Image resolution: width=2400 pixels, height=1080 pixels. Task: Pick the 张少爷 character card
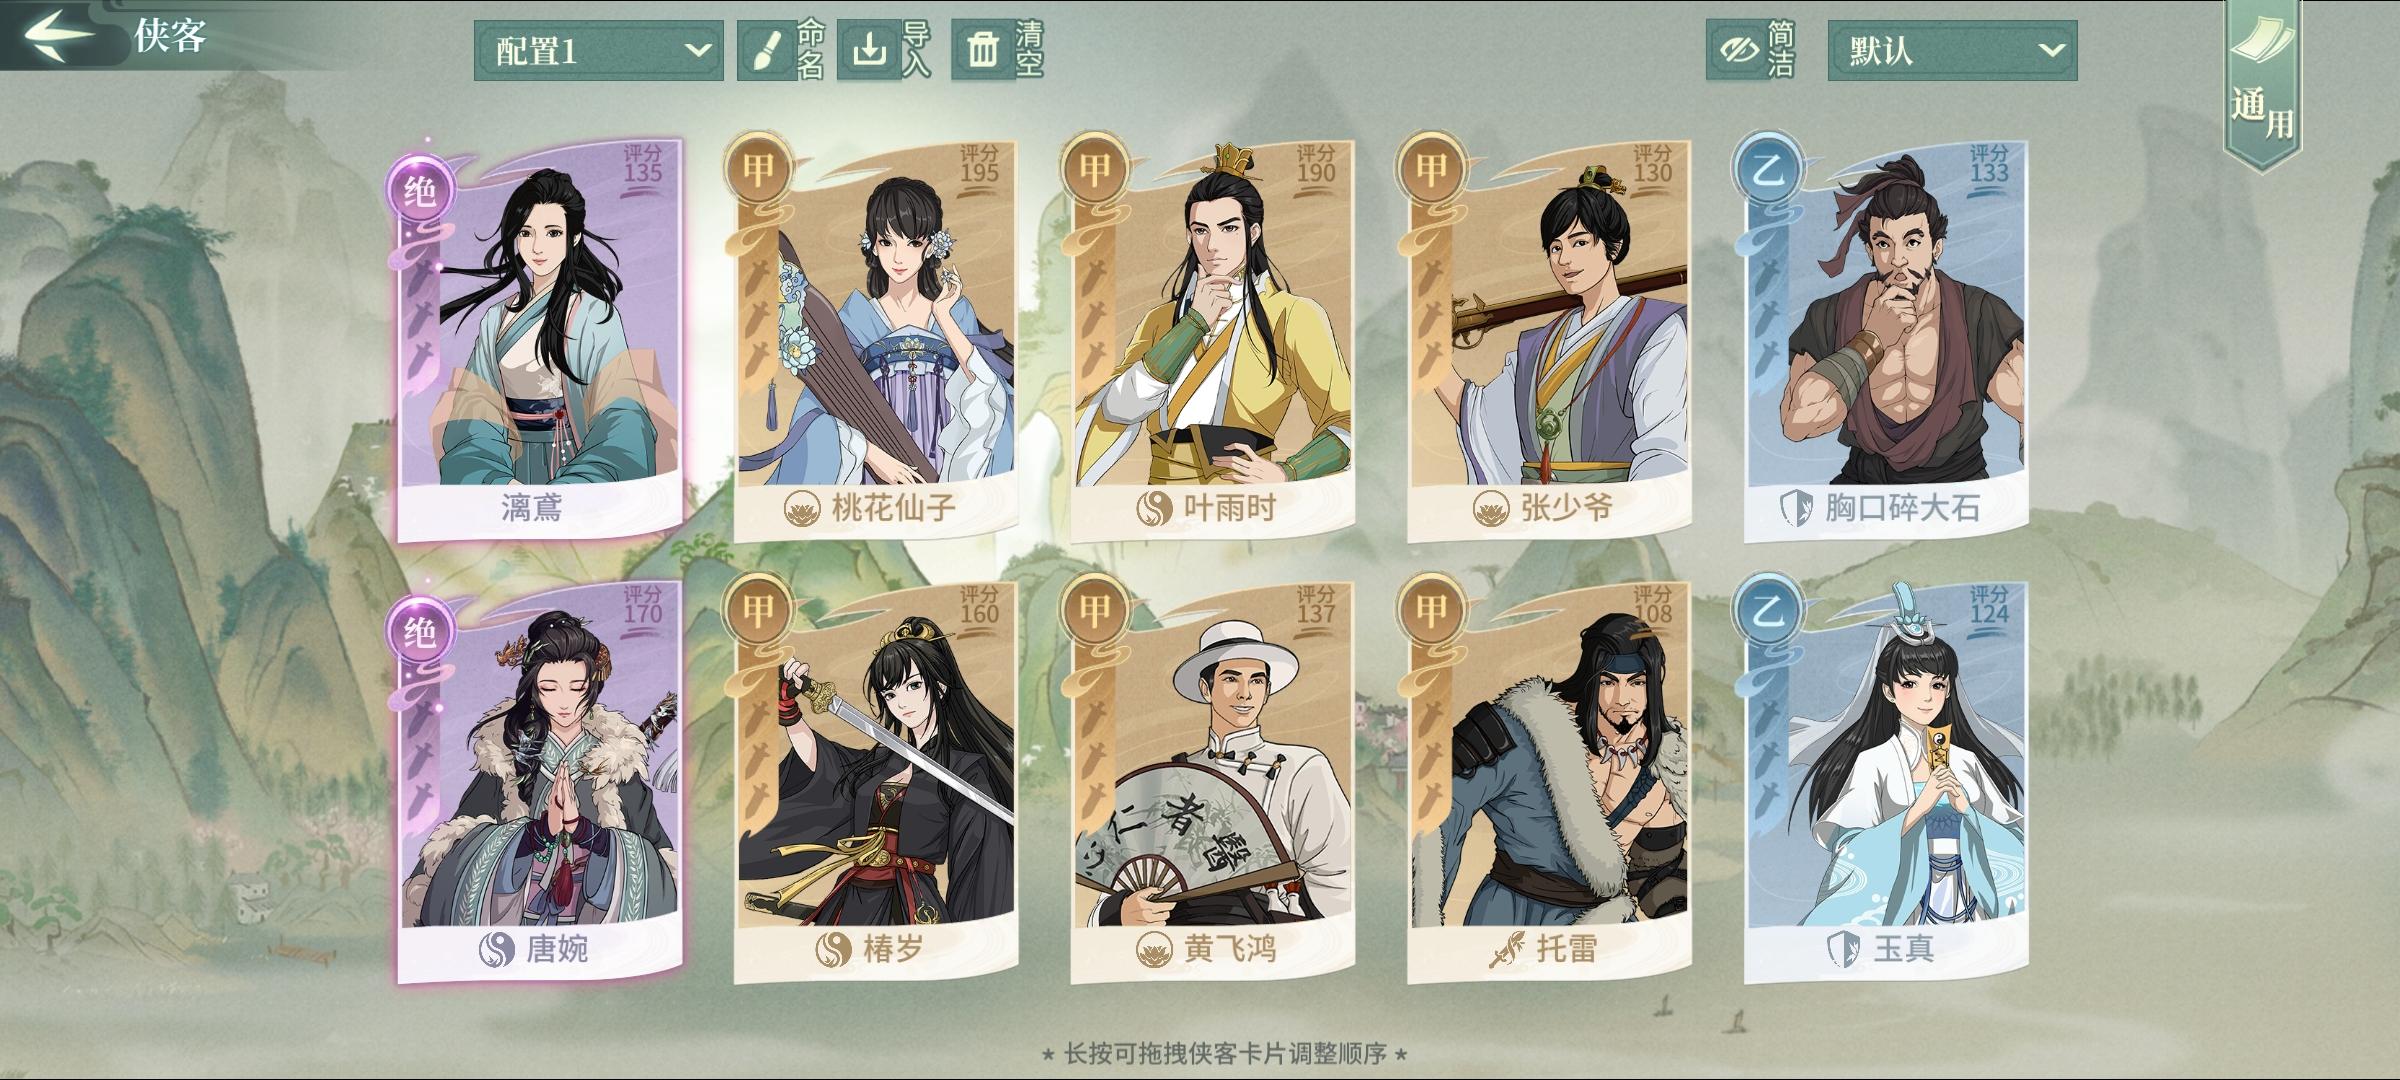pyautogui.click(x=1549, y=340)
